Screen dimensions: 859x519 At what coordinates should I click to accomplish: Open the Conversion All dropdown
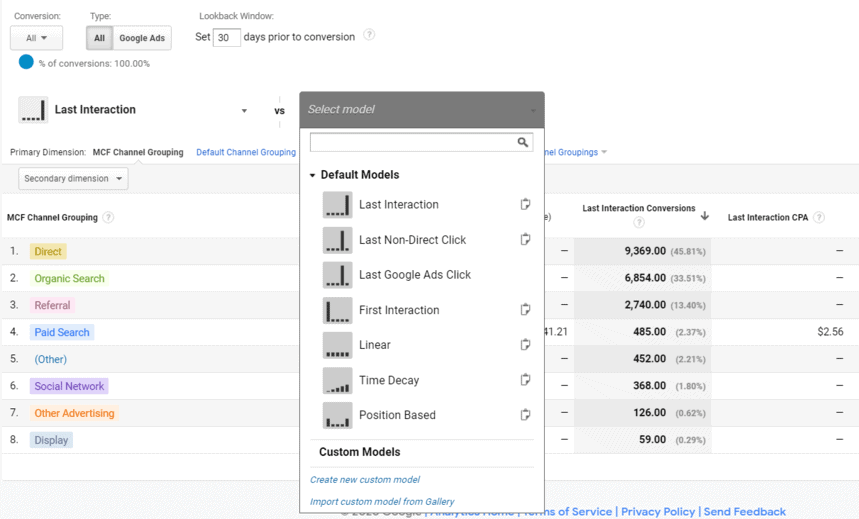(37, 38)
